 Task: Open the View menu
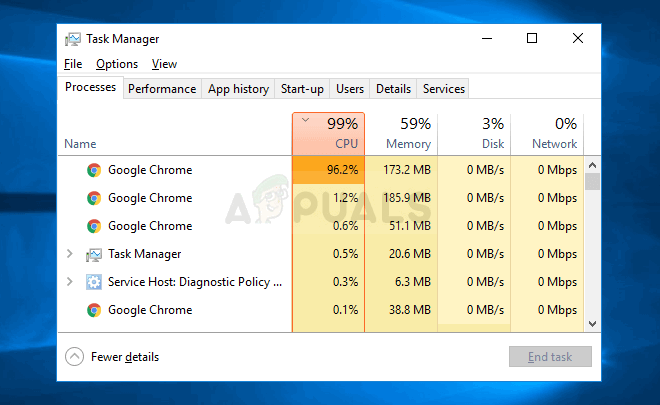point(164,64)
